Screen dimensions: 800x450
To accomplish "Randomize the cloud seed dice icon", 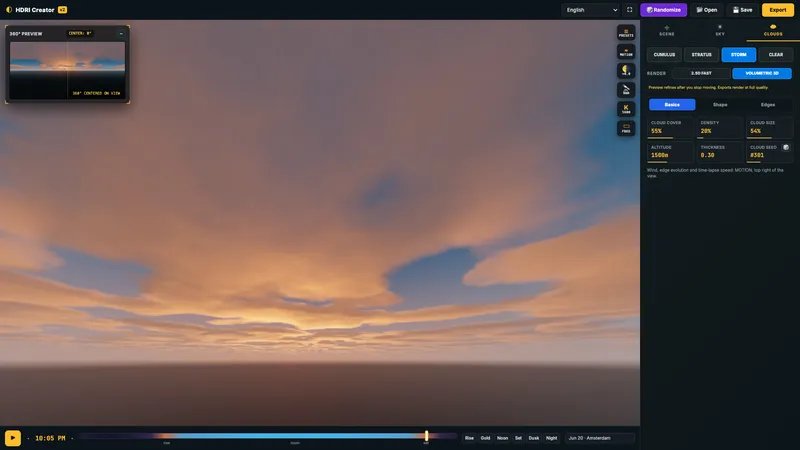I will tap(786, 147).
